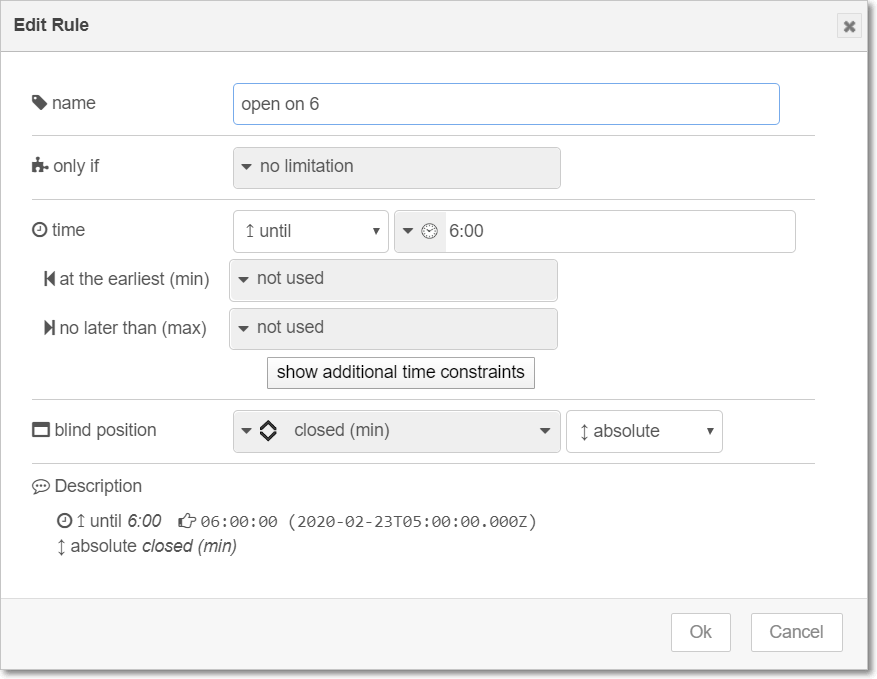877x679 pixels.
Task: Open the time value type selector arrow
Action: (408, 231)
